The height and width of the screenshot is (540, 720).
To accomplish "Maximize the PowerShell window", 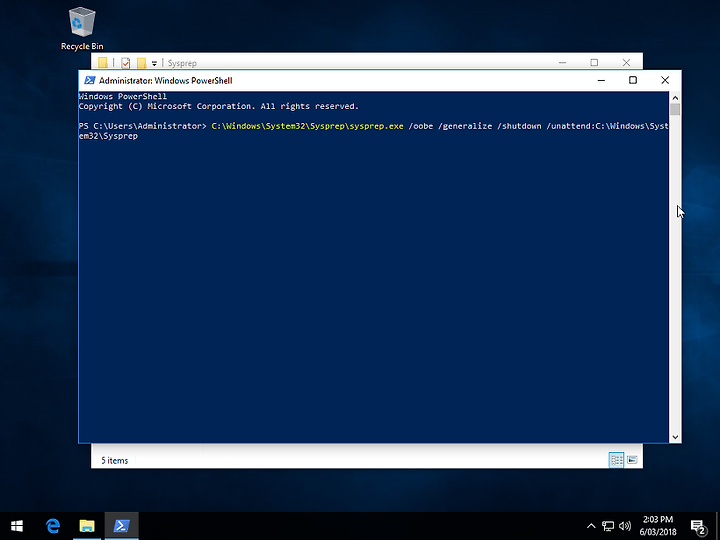I will point(633,80).
